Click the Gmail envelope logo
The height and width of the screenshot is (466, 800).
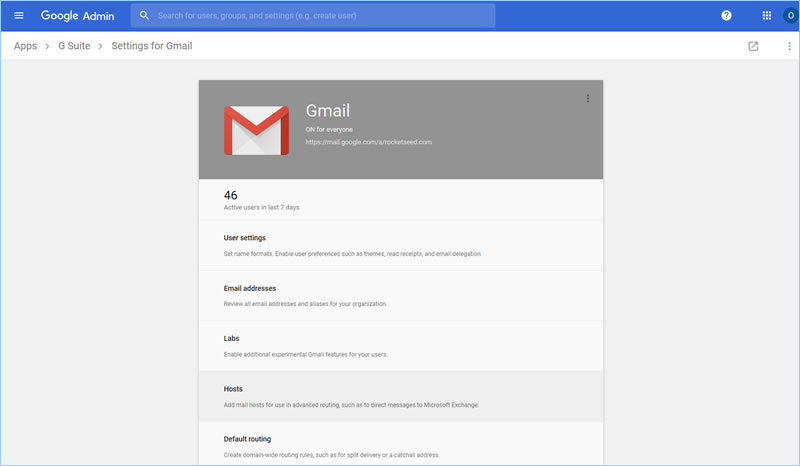[256, 130]
